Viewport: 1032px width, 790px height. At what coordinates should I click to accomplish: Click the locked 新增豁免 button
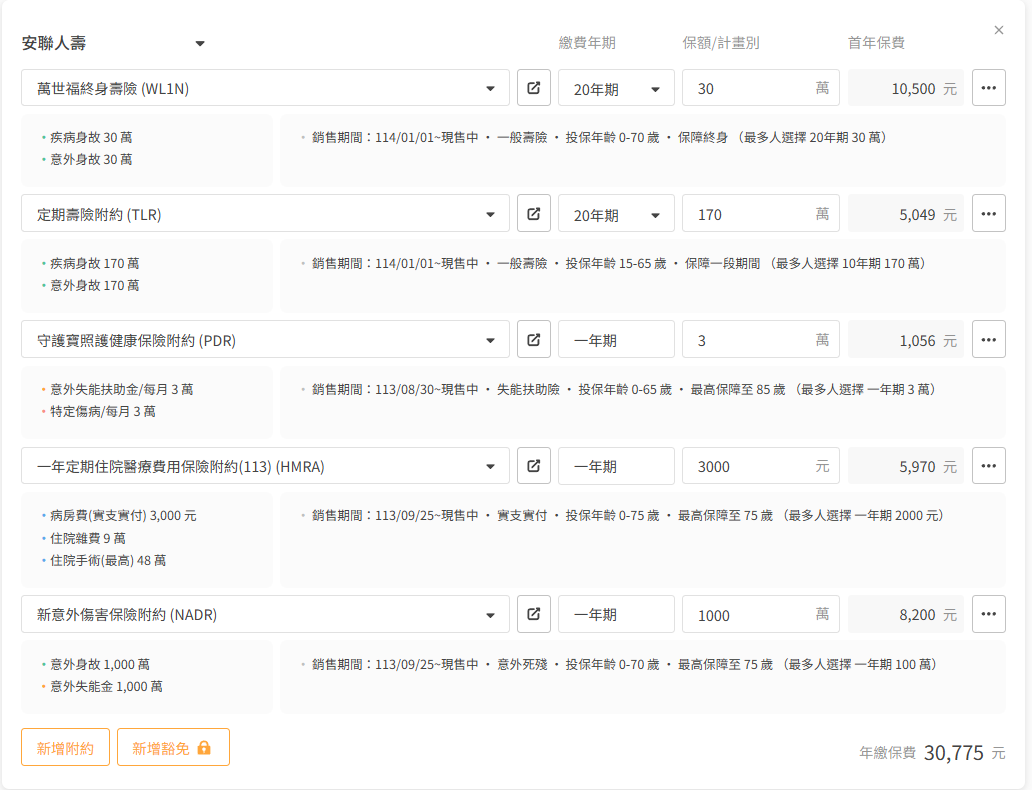(x=173, y=747)
